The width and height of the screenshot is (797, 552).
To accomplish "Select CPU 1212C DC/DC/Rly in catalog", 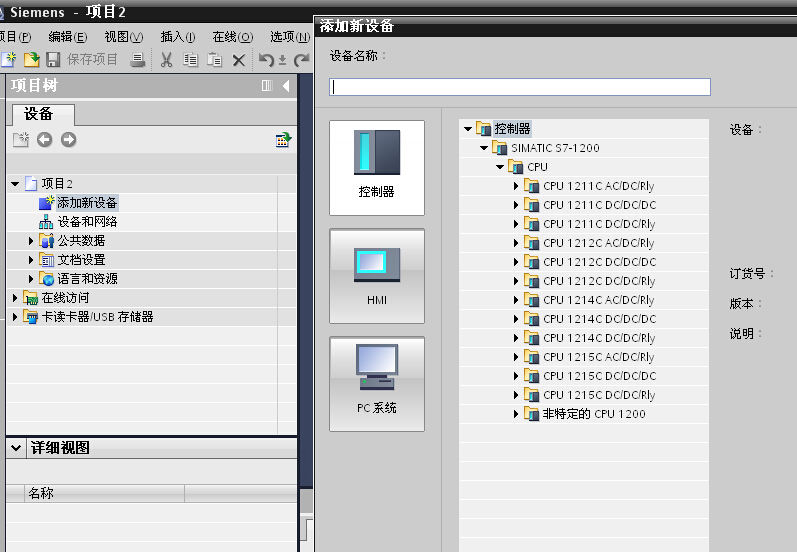I will 599,281.
